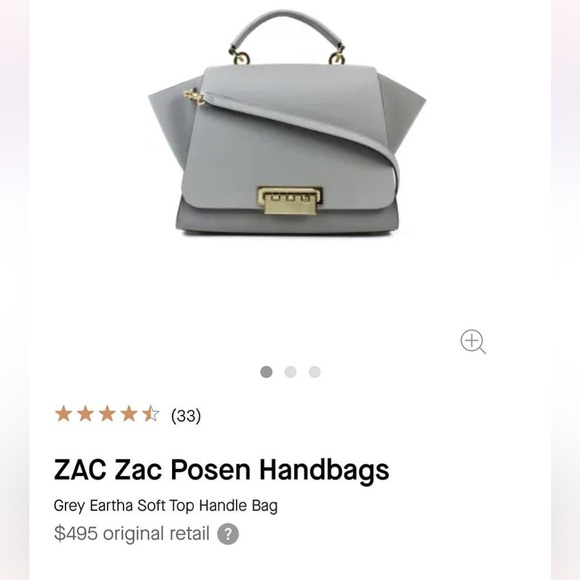Image resolution: width=580 pixels, height=580 pixels.
Task: Click the bag's top handle in photo
Action: [x=287, y=31]
